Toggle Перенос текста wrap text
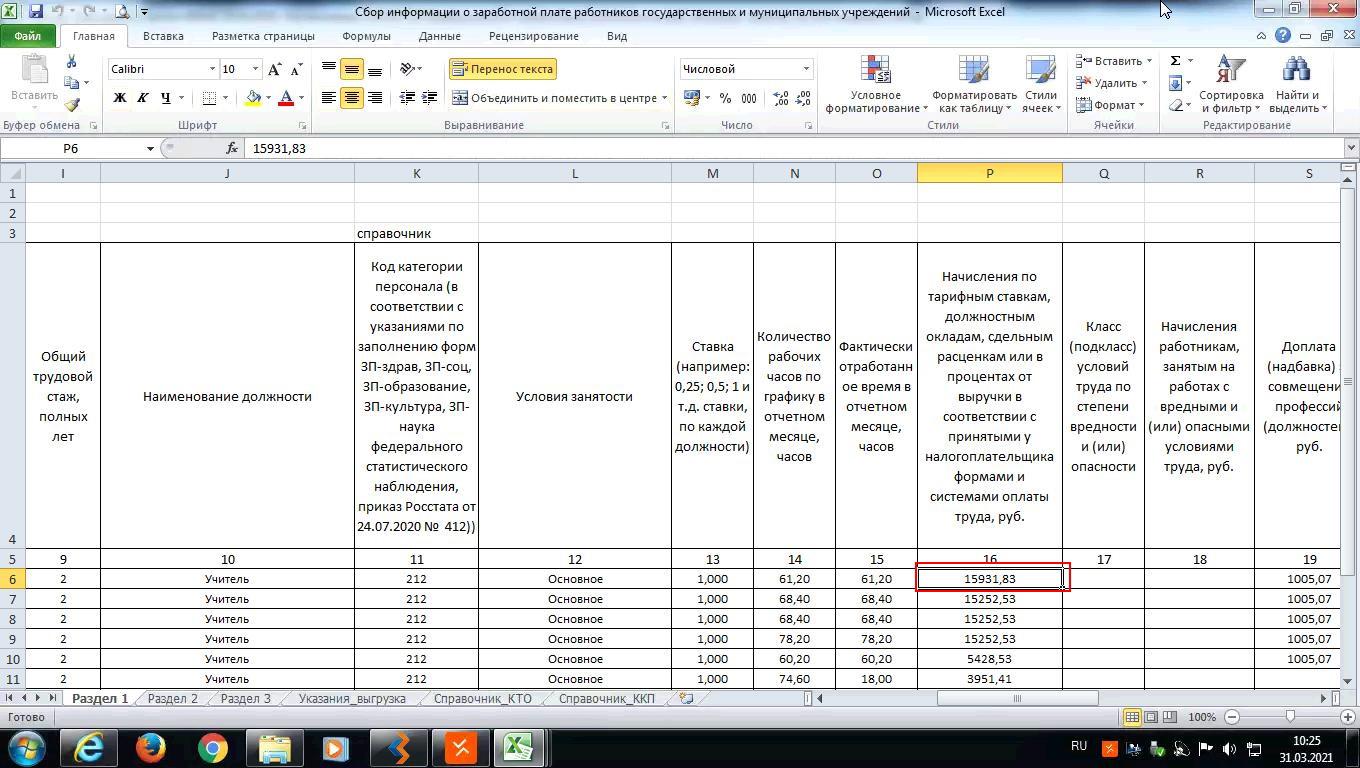Image resolution: width=1360 pixels, height=768 pixels. click(503, 69)
